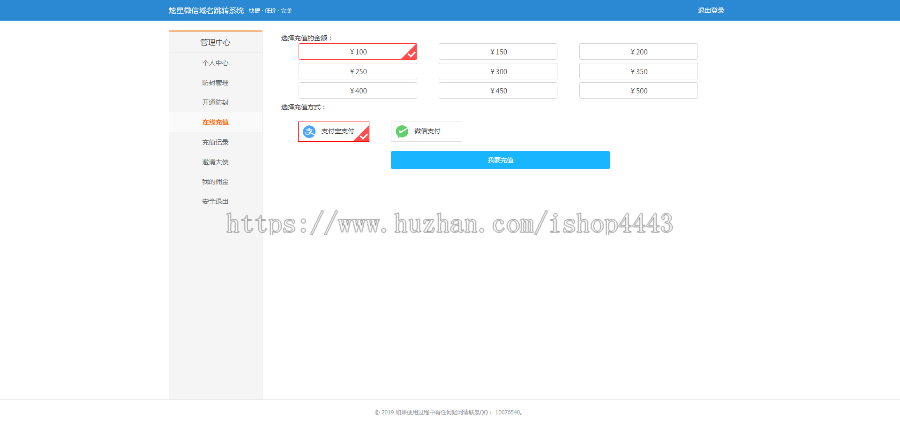Open 充值记录 in the sidebar
Viewport: 900px width, 443px height.
coord(215,142)
